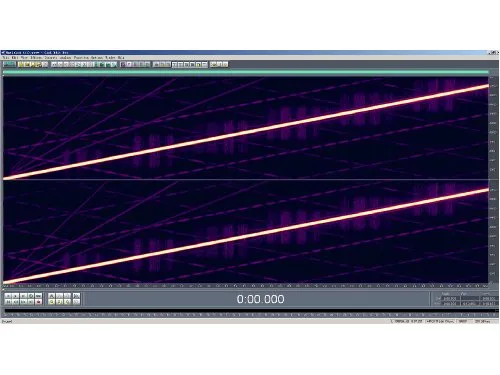Click the Zoom In Horizontally icon

52,296
